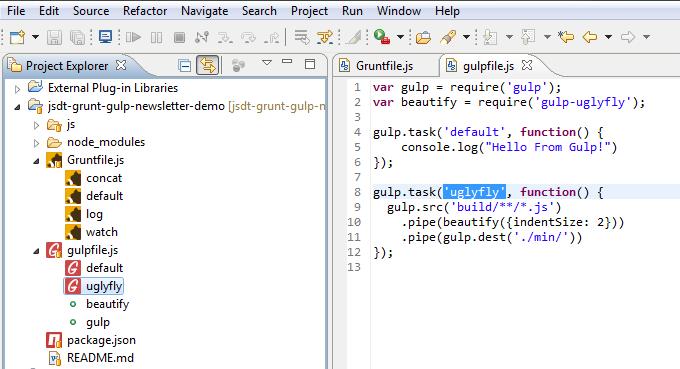Click the Save All toolbar icon

78,37
